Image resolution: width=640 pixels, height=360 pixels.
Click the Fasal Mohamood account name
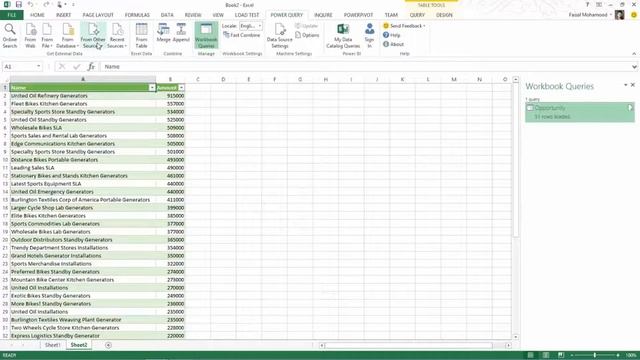pyautogui.click(x=588, y=15)
